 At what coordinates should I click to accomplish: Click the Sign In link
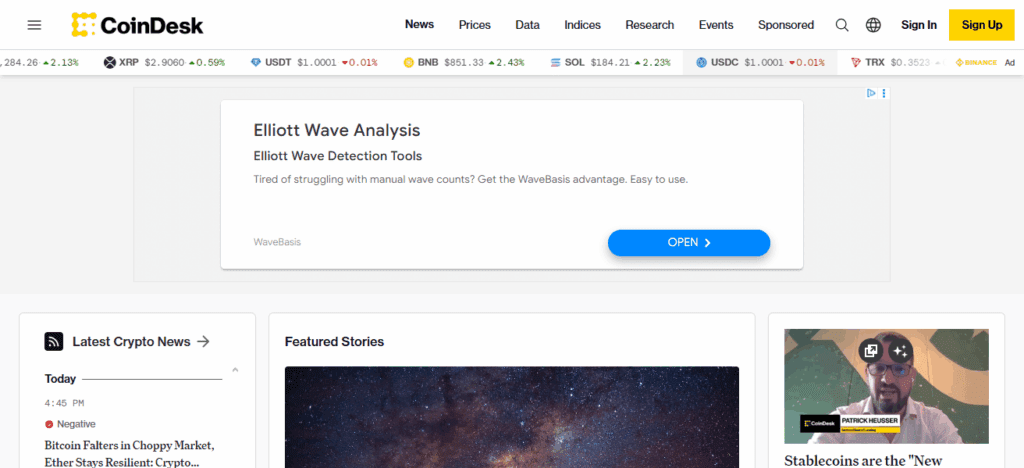(919, 25)
